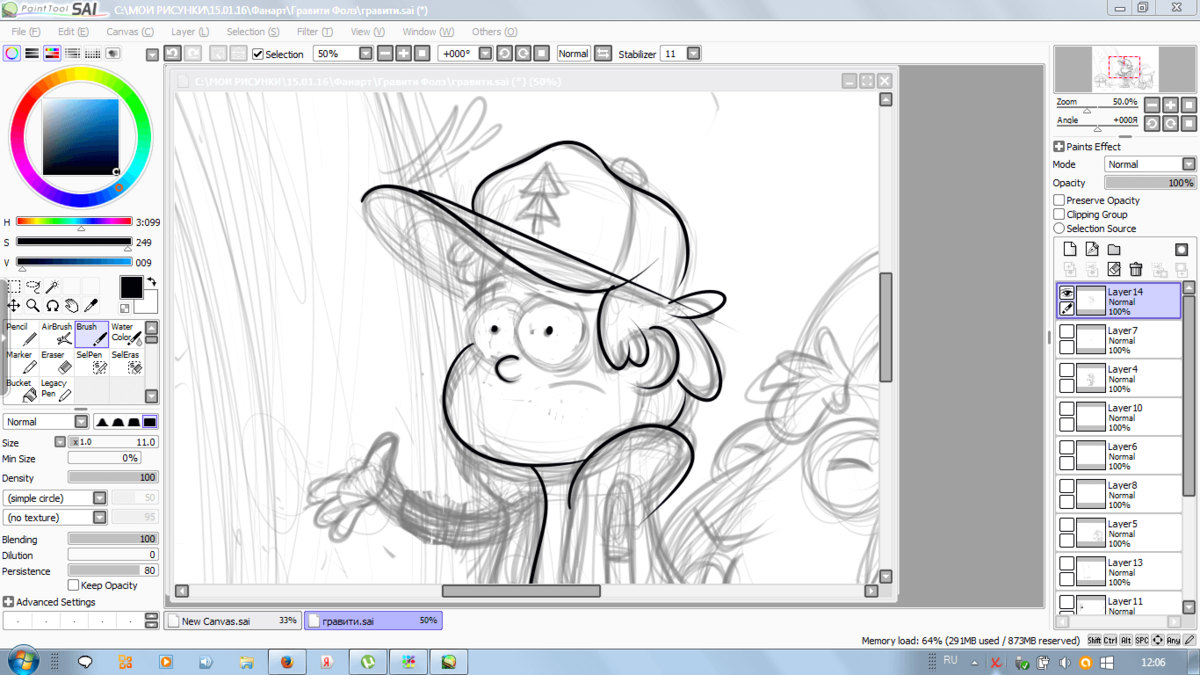Open the Layer menu
This screenshot has width=1200, height=675.
(x=190, y=32)
